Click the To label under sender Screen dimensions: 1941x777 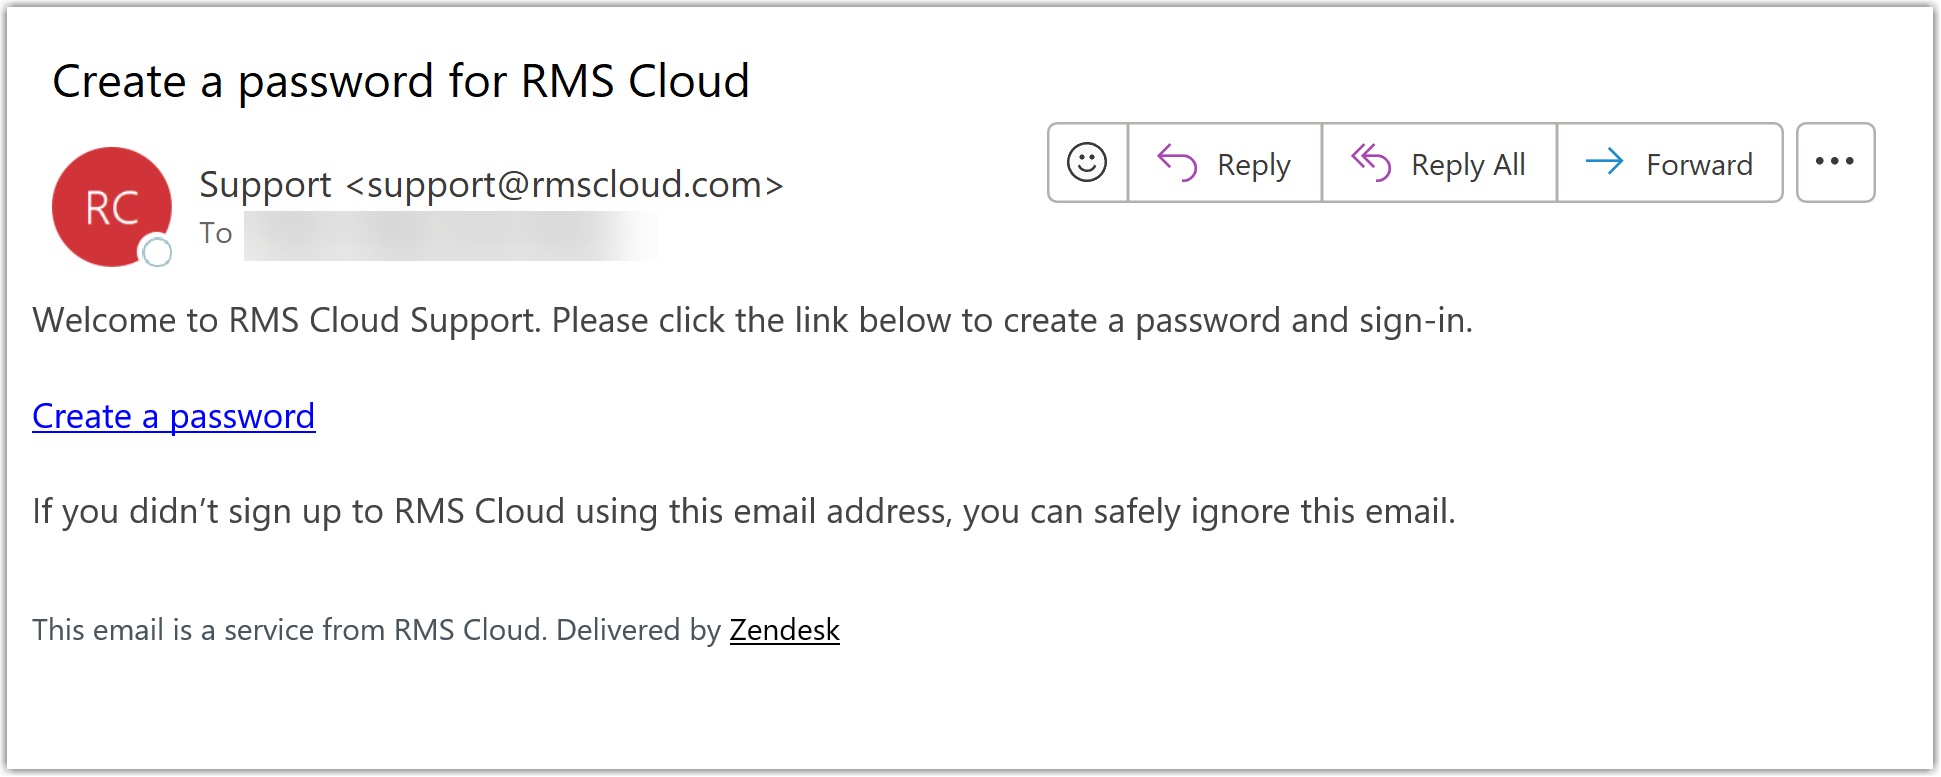coord(215,234)
